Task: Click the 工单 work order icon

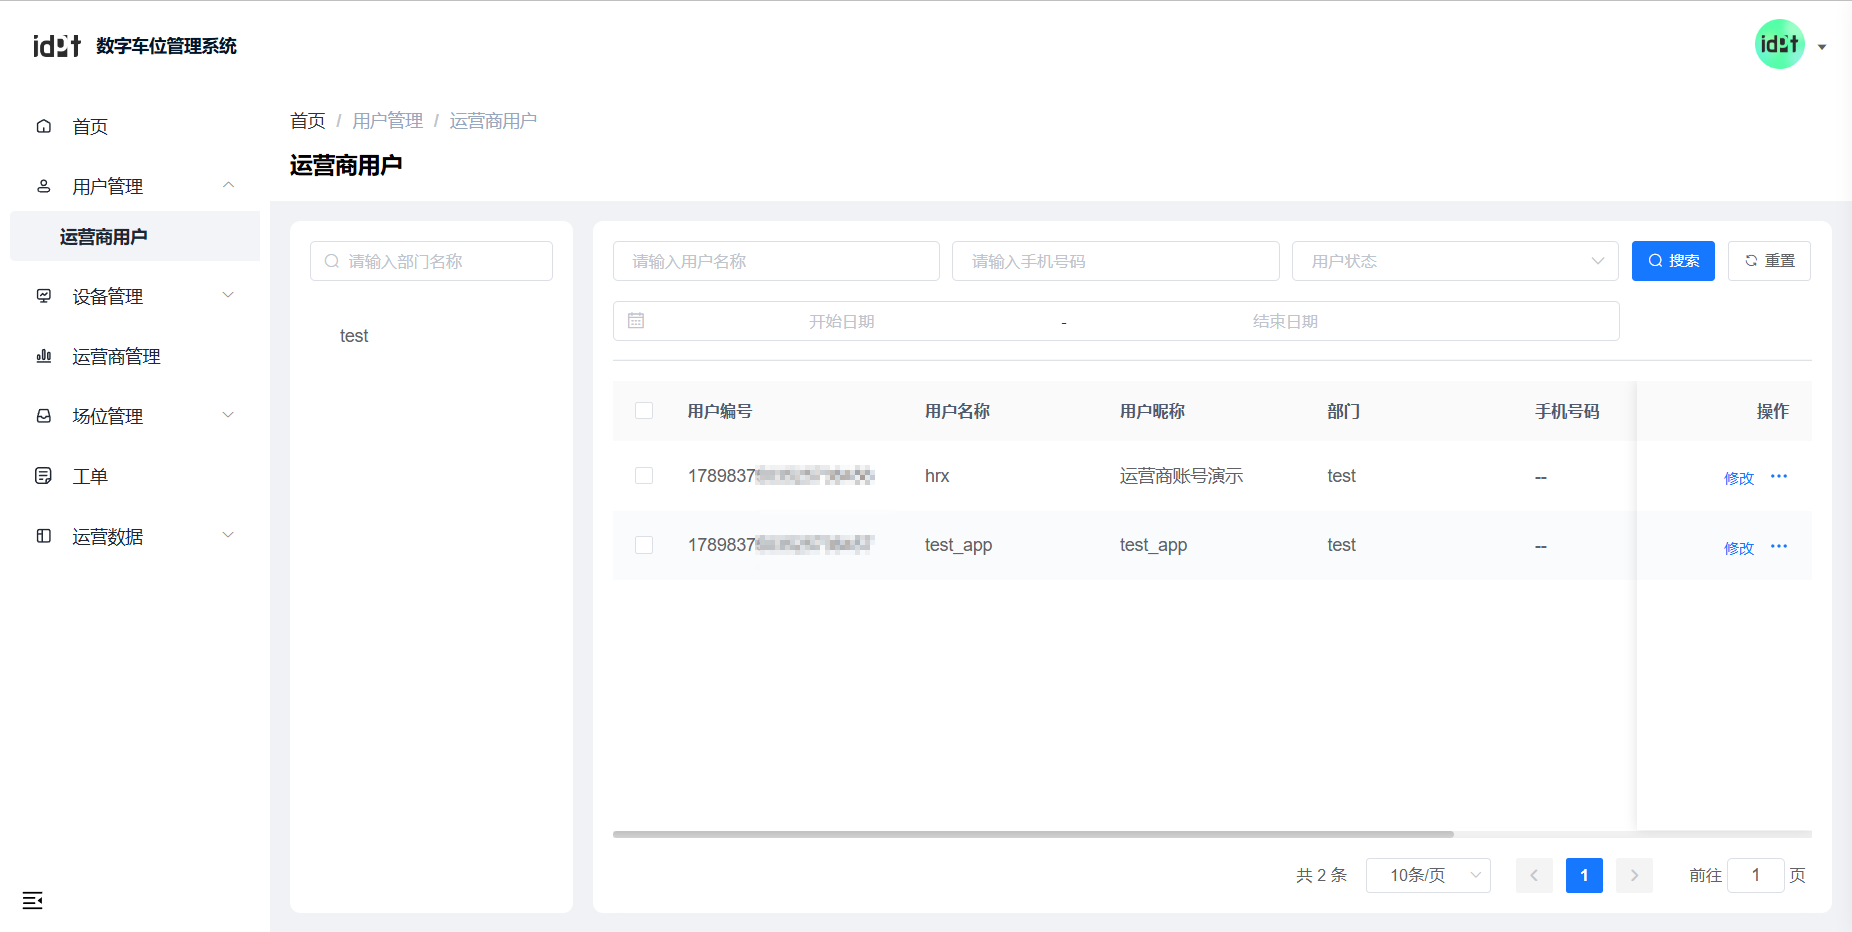Action: (44, 476)
